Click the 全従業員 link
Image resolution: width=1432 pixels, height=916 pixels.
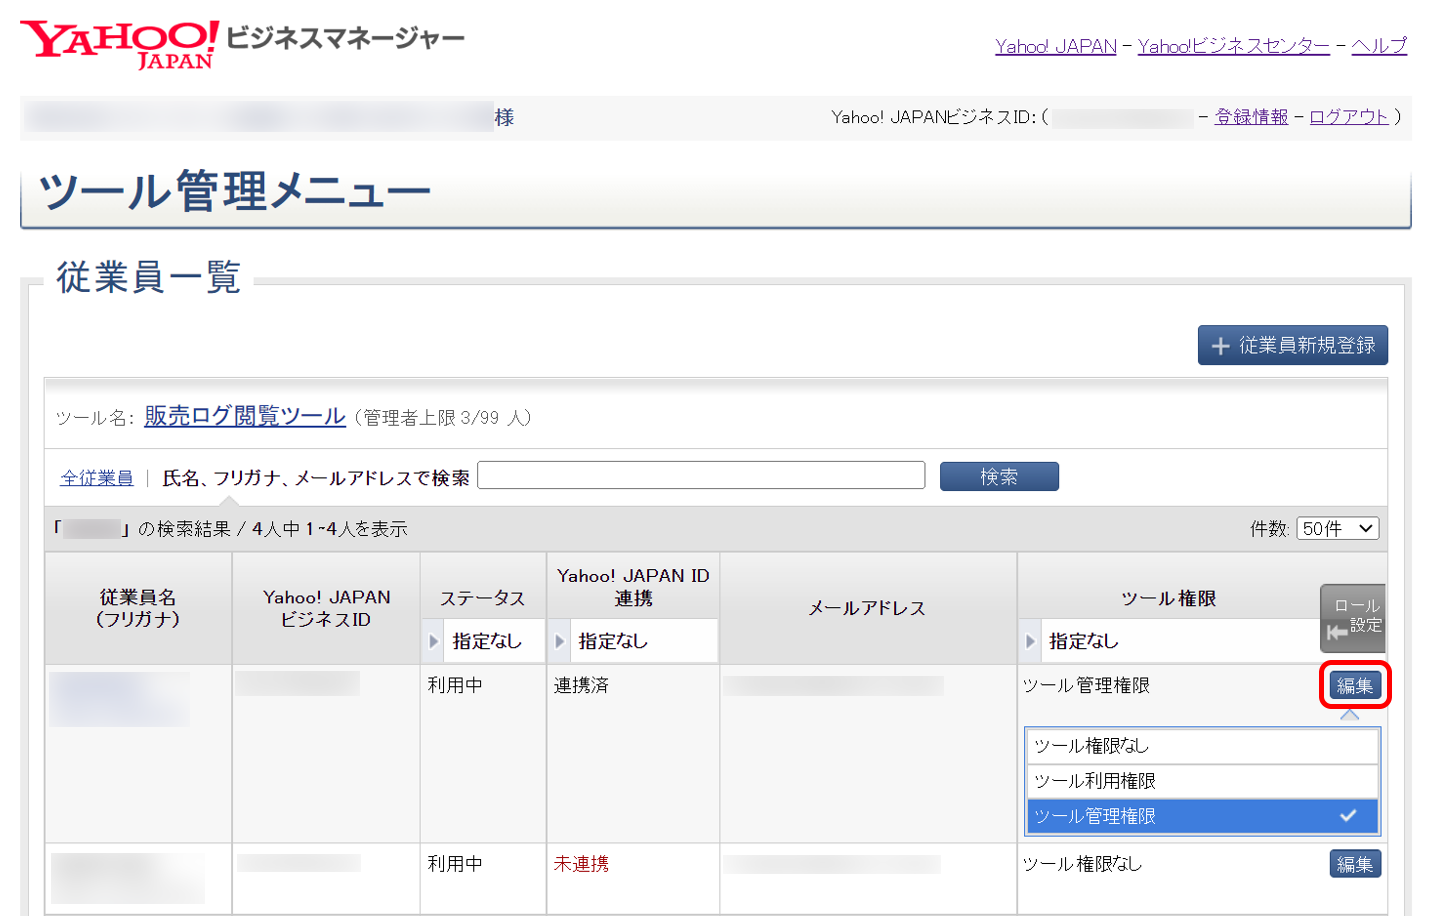[x=96, y=478]
